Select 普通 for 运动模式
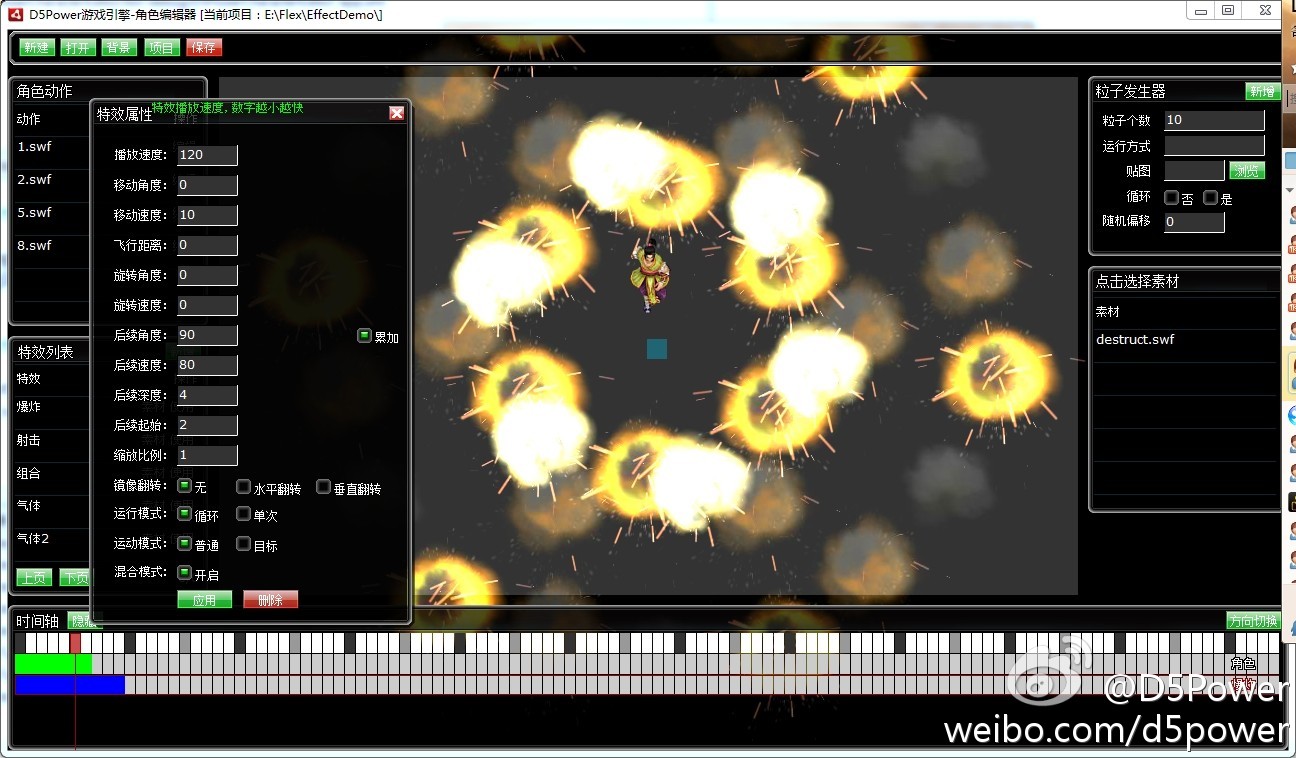 click(184, 544)
